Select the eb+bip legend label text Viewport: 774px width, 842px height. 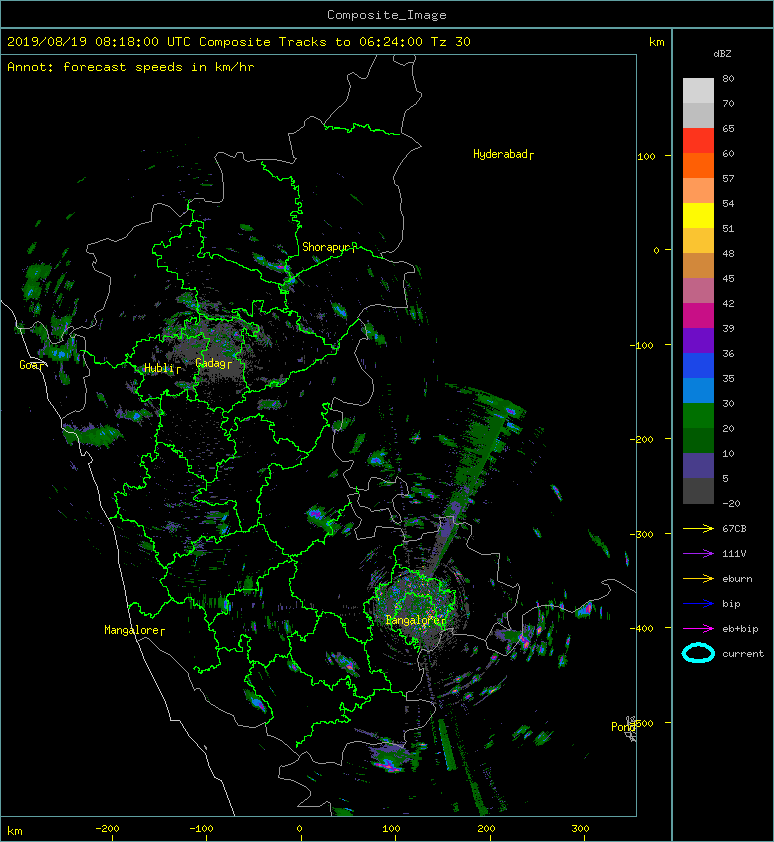pos(740,629)
